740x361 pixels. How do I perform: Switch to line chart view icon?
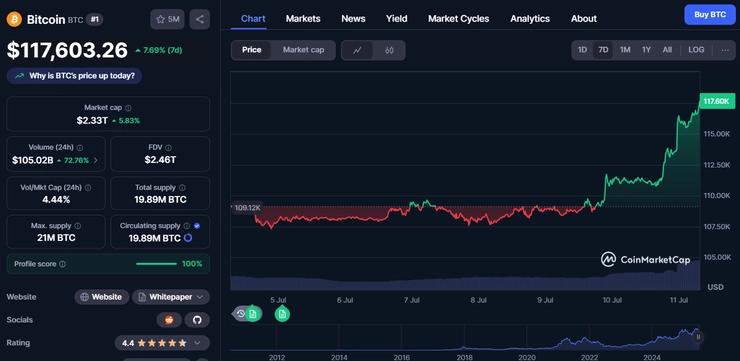click(357, 50)
